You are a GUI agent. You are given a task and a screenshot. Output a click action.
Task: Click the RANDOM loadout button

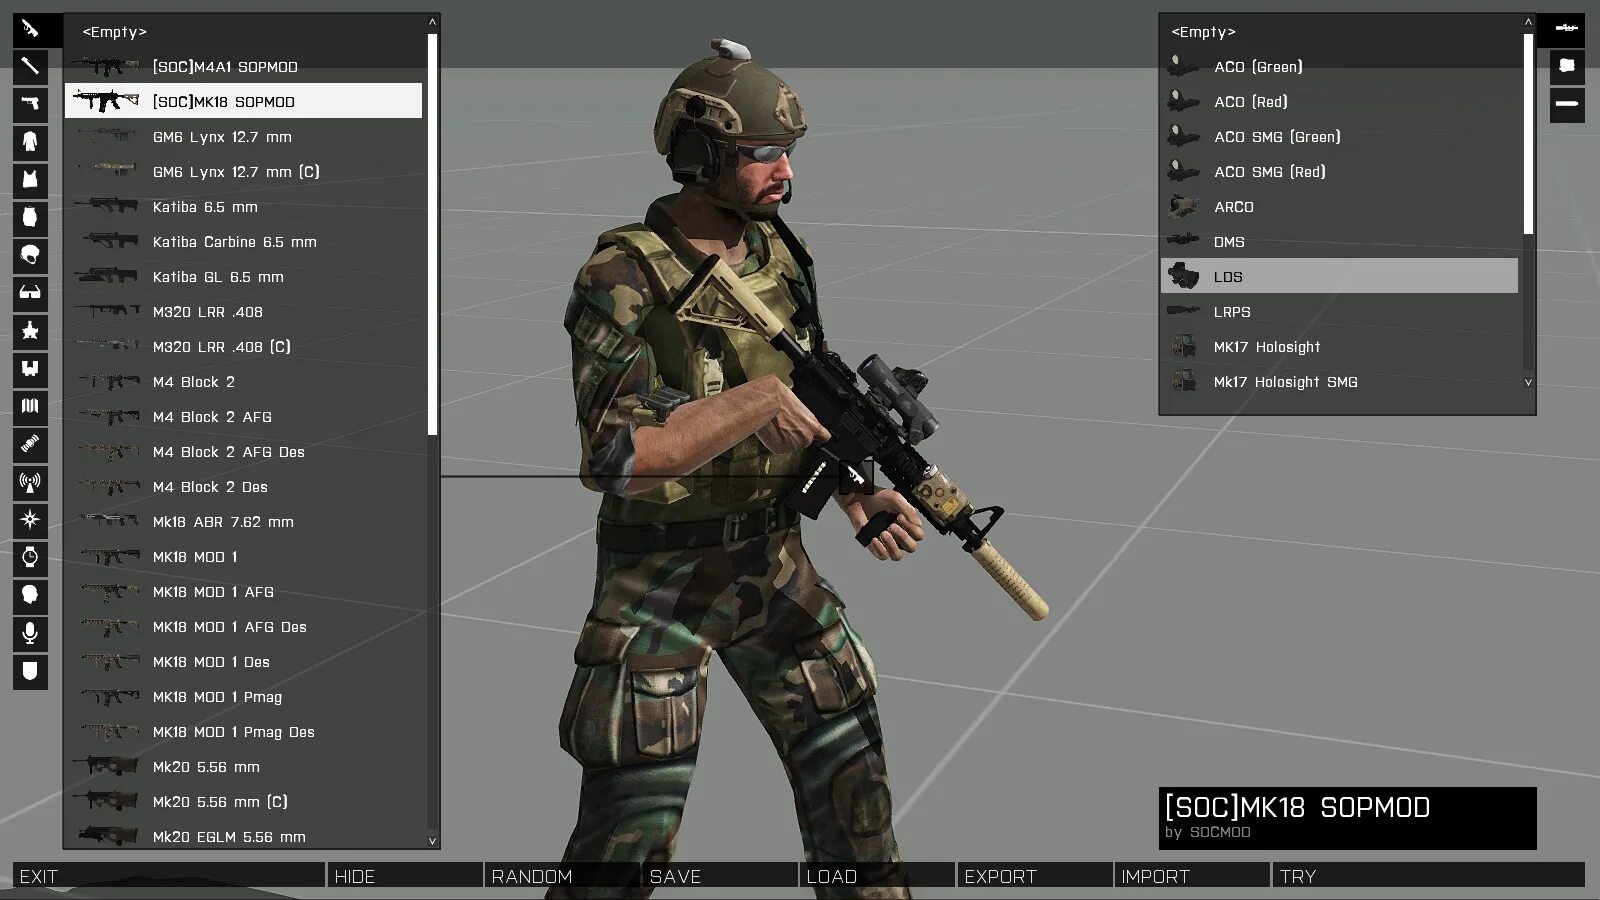pos(563,875)
